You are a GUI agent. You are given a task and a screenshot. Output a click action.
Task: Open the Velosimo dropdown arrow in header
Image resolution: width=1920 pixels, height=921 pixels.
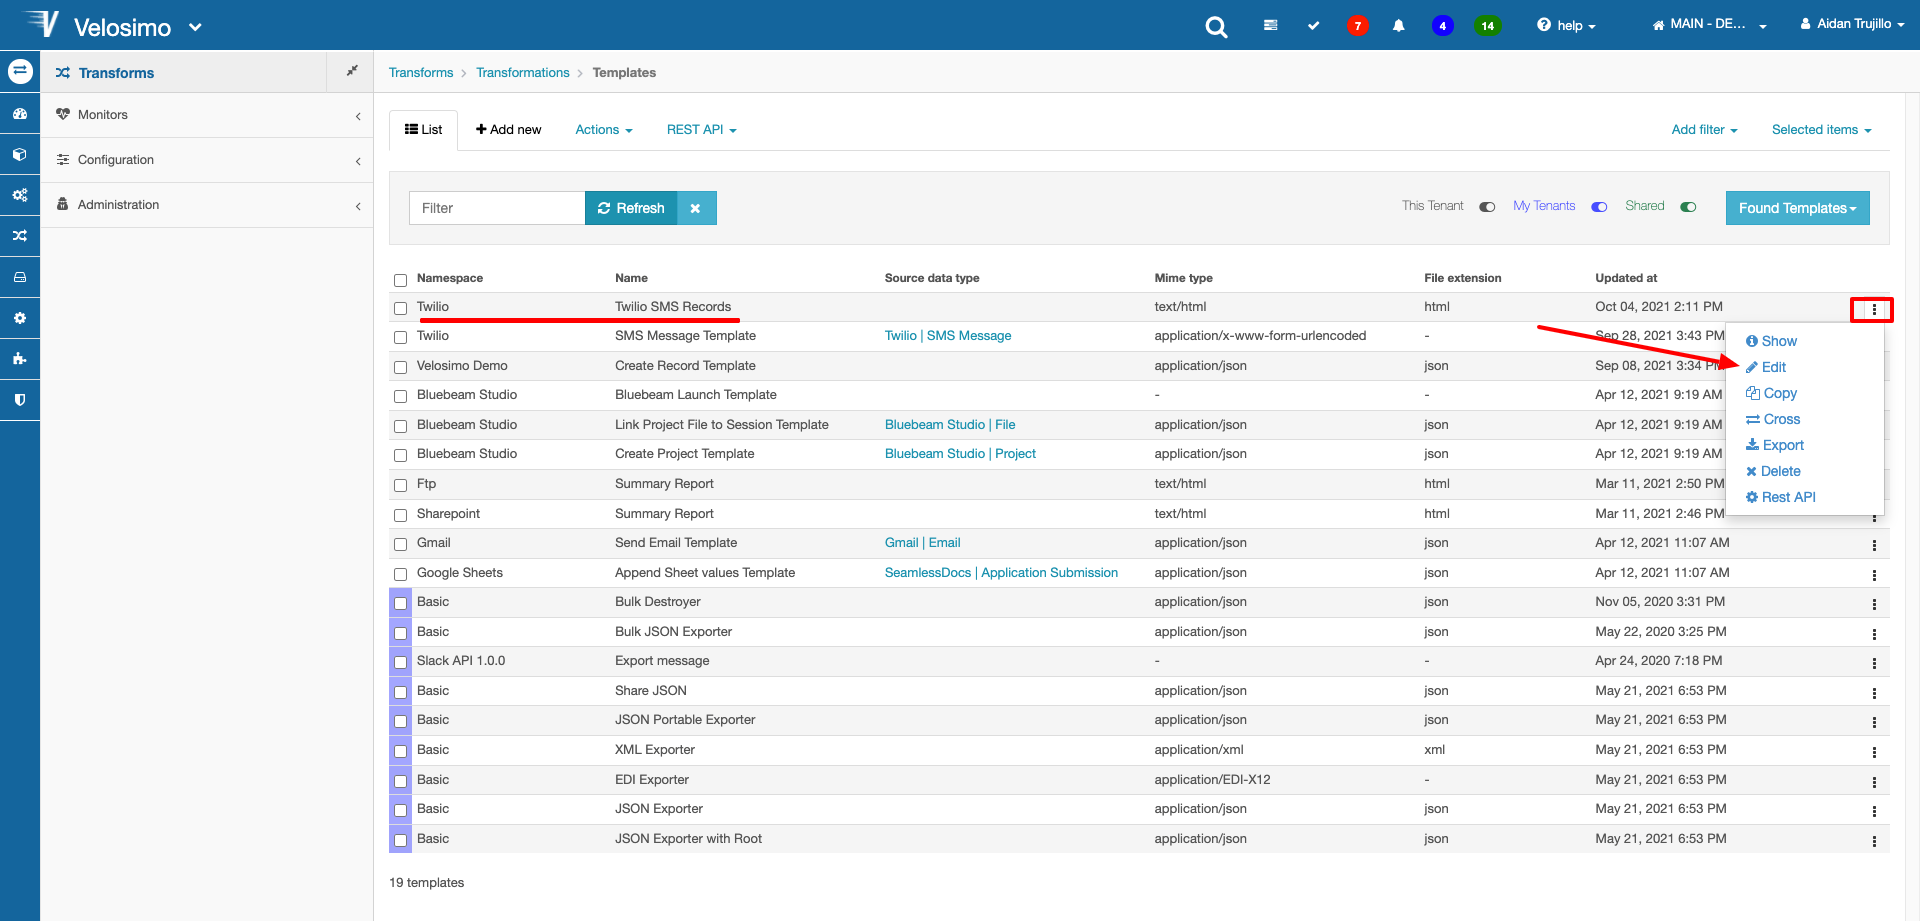195,27
